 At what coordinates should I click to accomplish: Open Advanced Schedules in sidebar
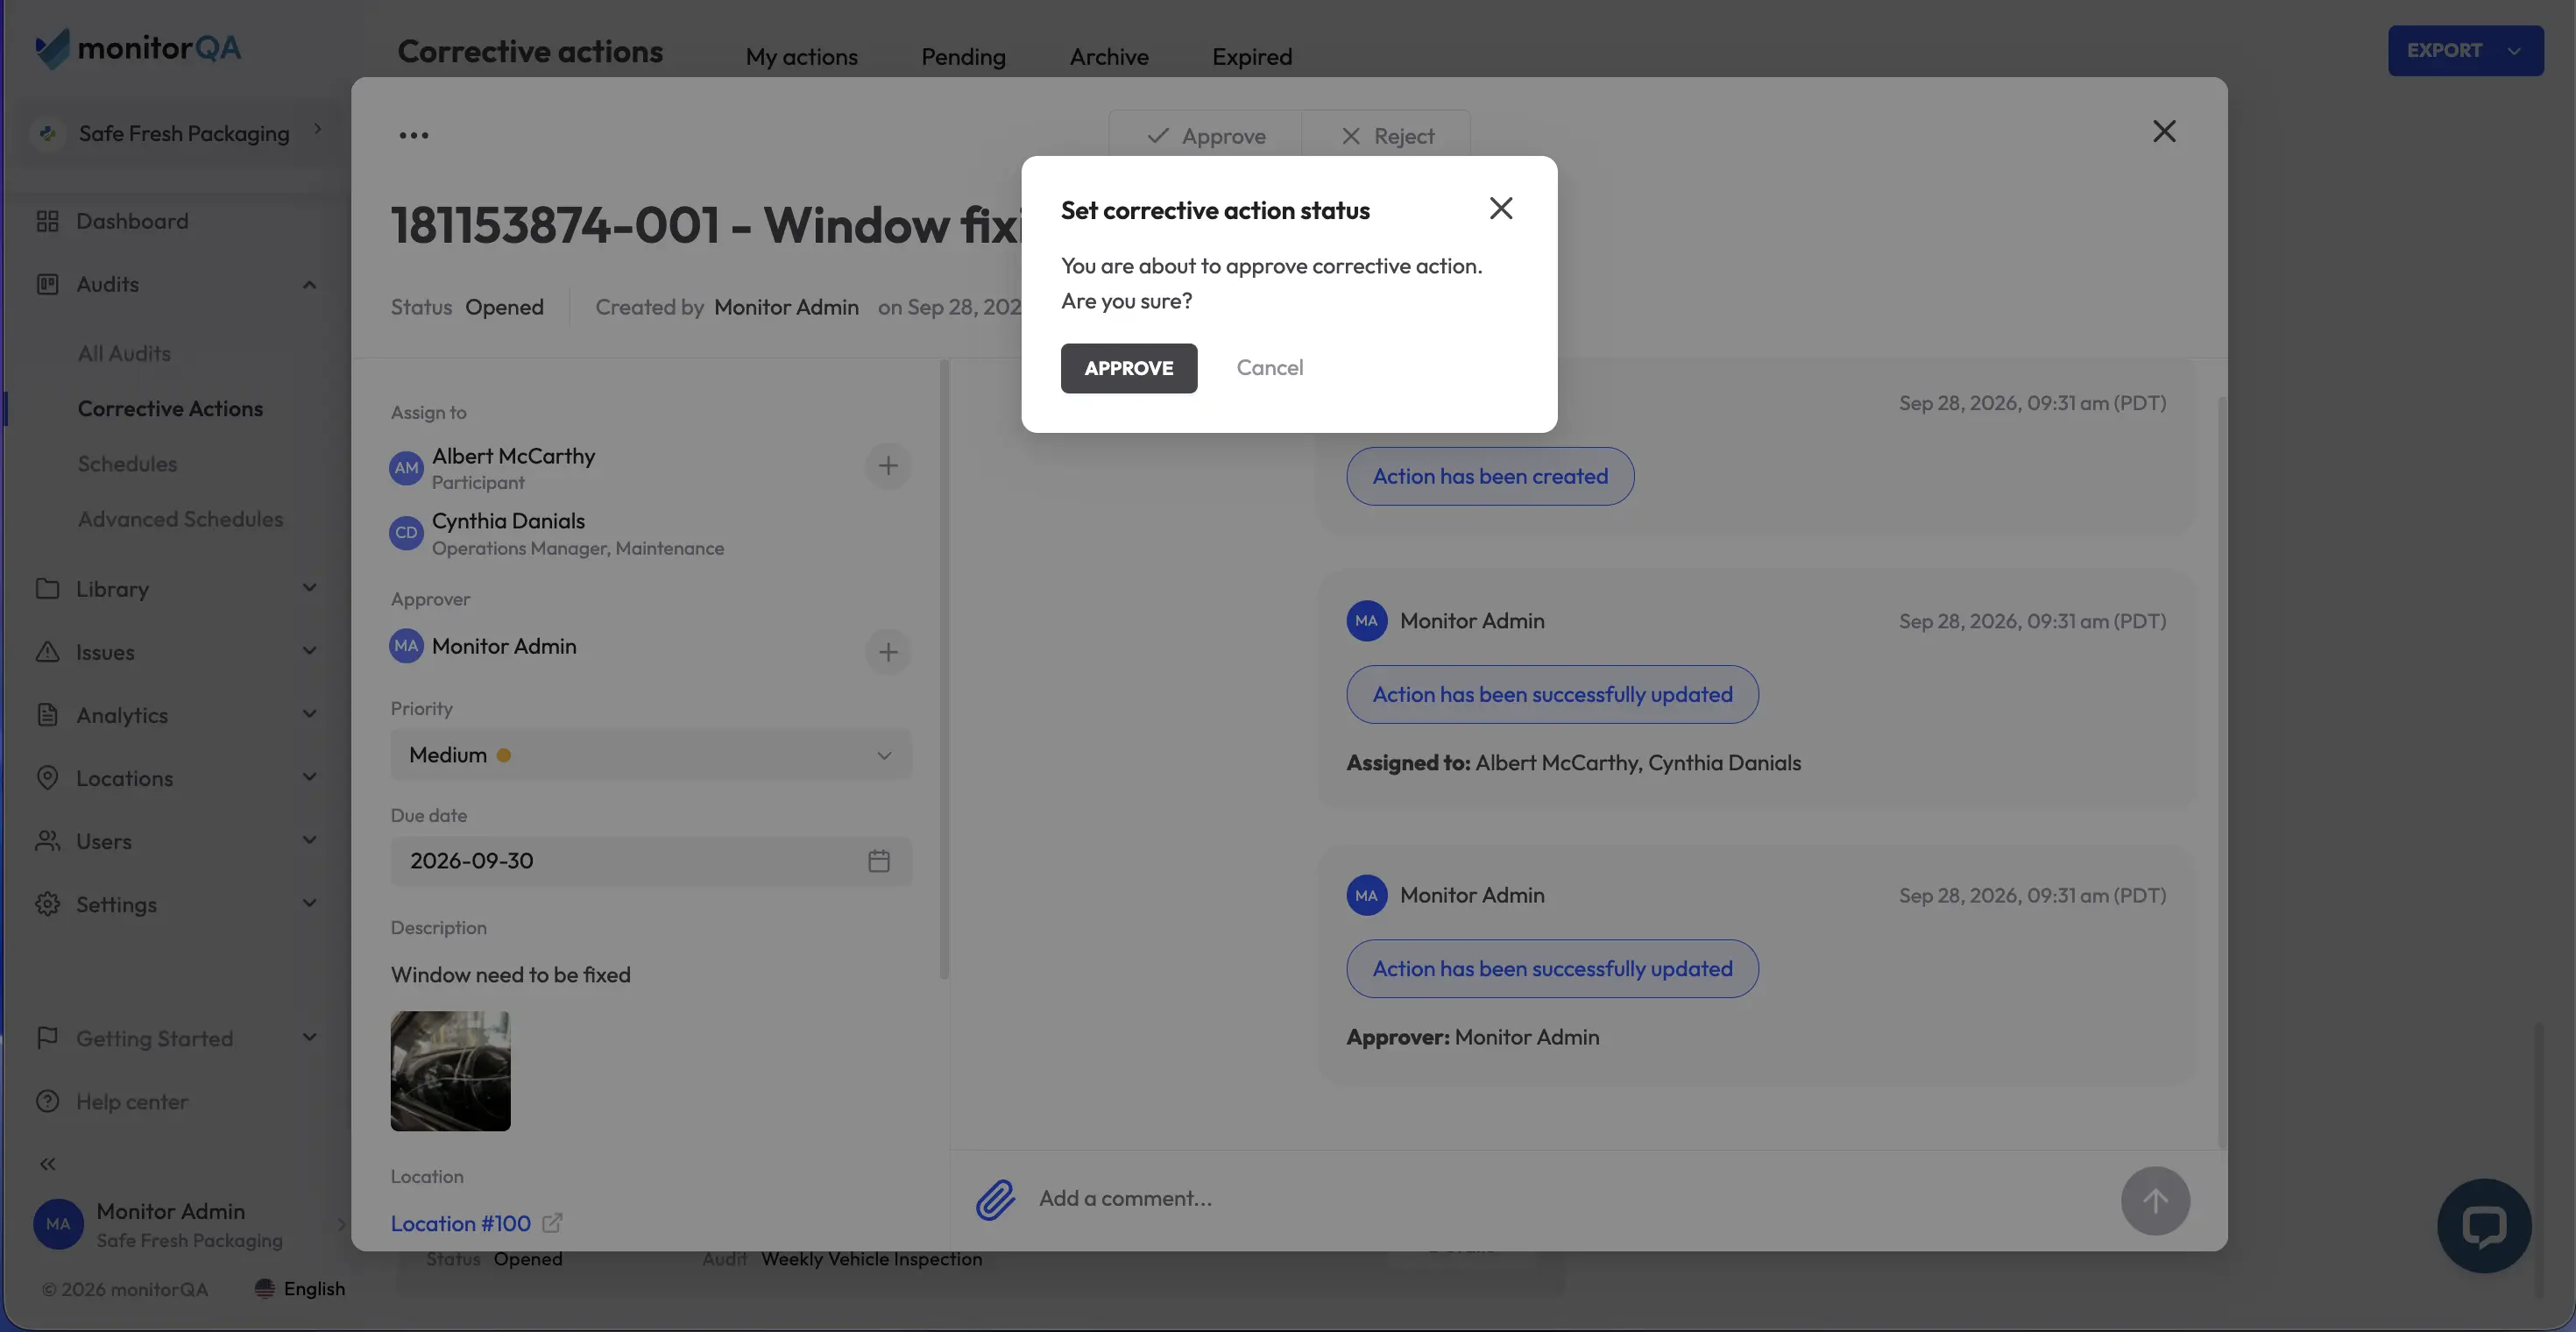(180, 519)
